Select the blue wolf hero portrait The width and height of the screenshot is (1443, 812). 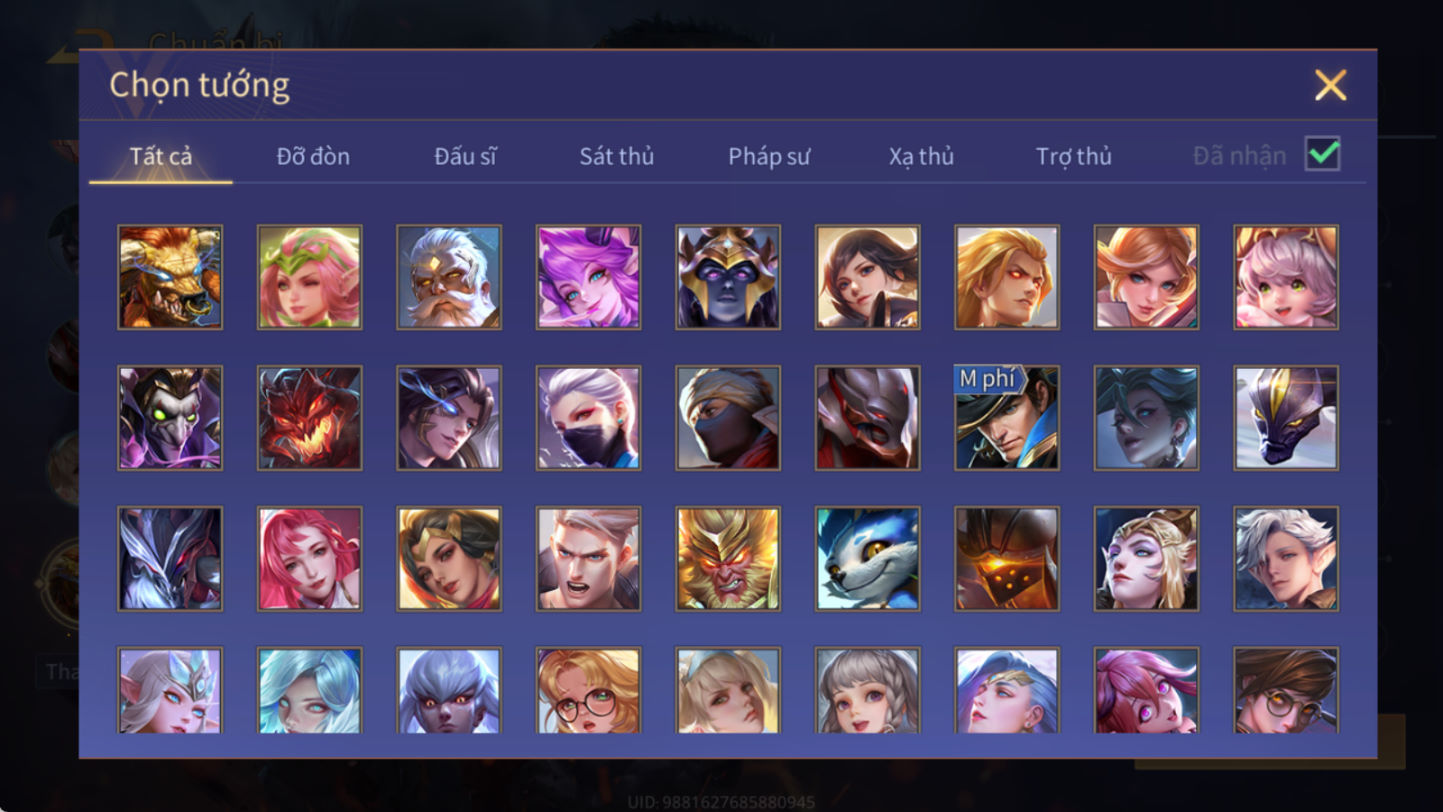click(868, 559)
